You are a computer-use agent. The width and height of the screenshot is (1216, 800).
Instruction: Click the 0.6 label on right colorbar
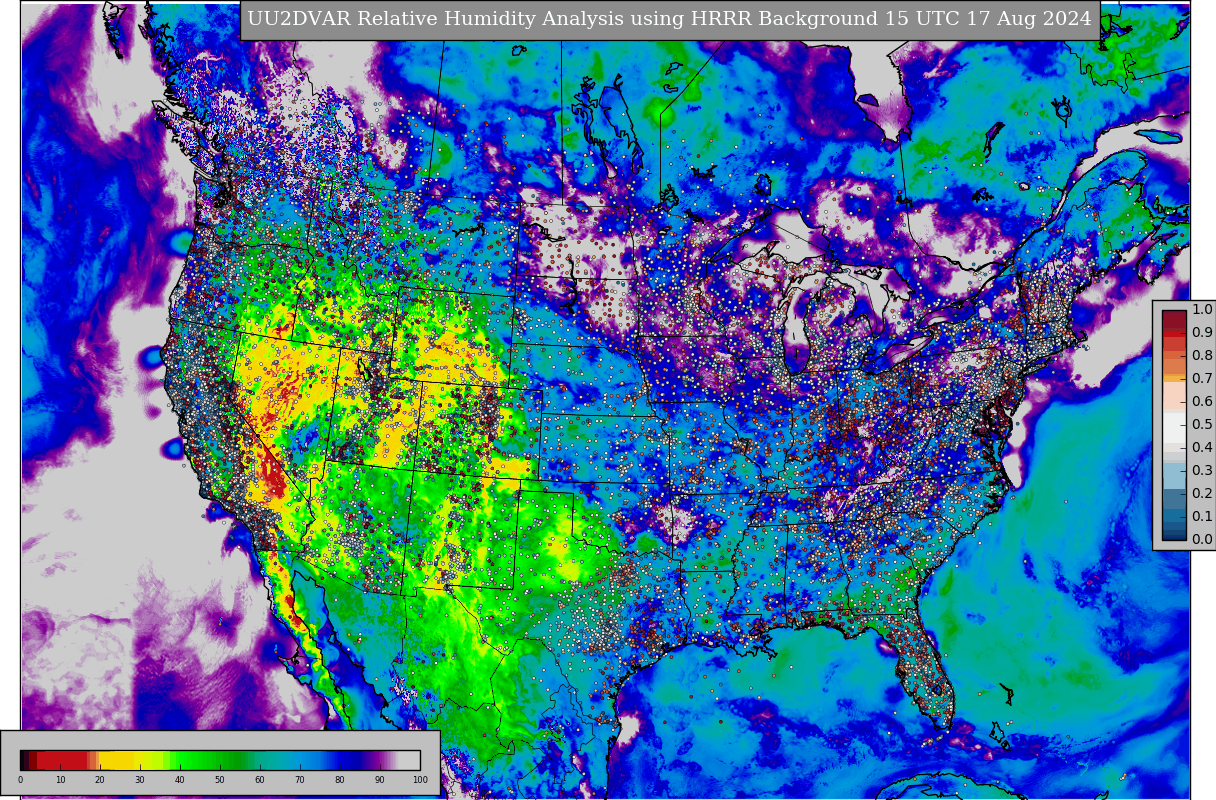click(1202, 402)
